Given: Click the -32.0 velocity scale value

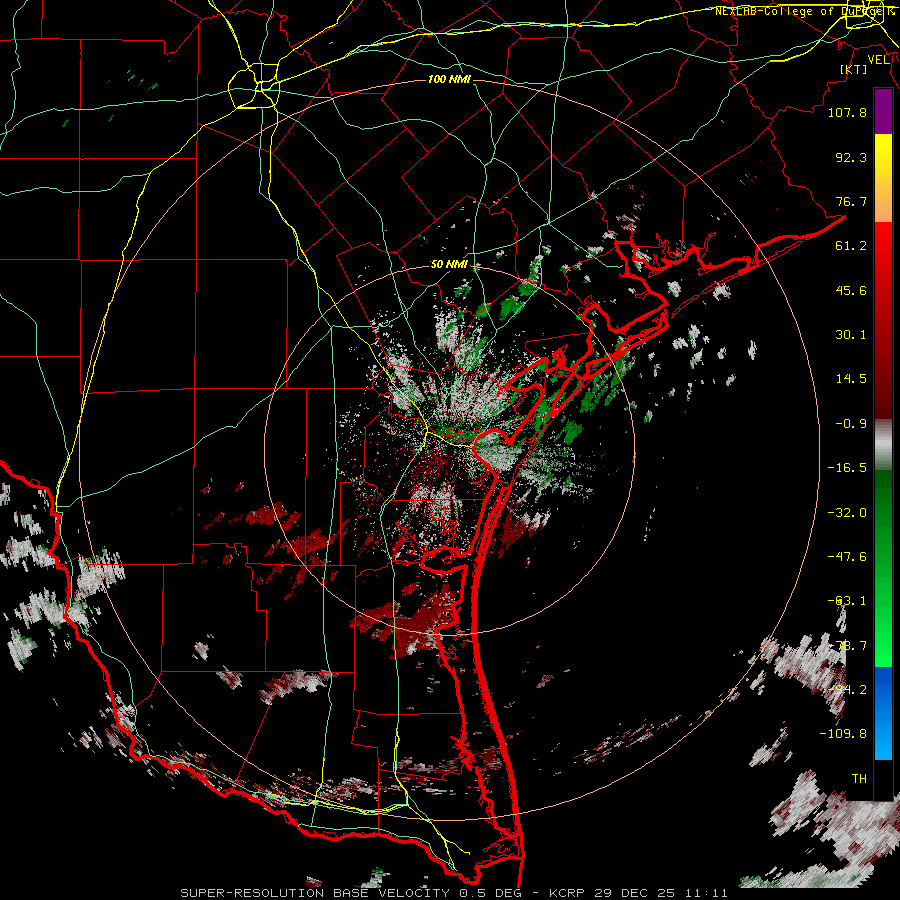Looking at the screenshot, I should point(847,513).
